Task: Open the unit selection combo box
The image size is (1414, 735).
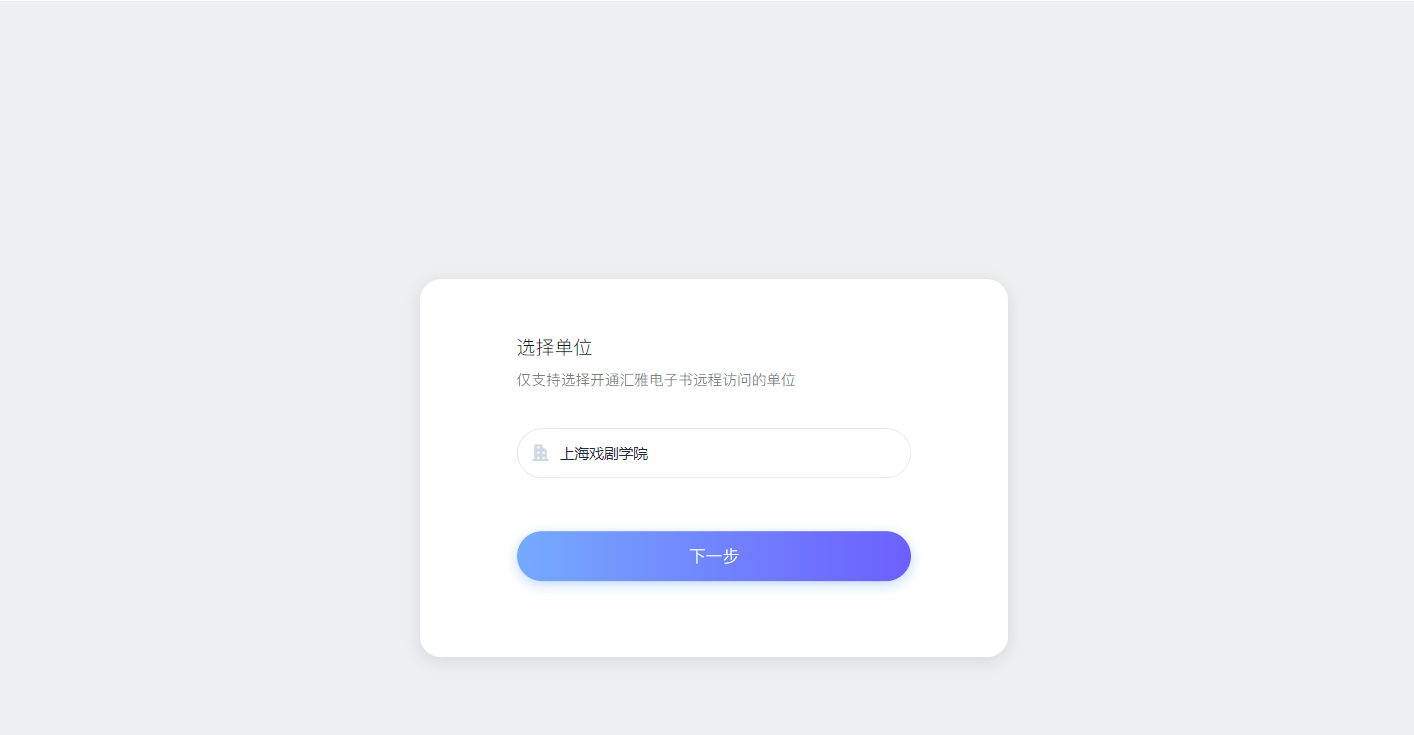Action: coord(714,453)
